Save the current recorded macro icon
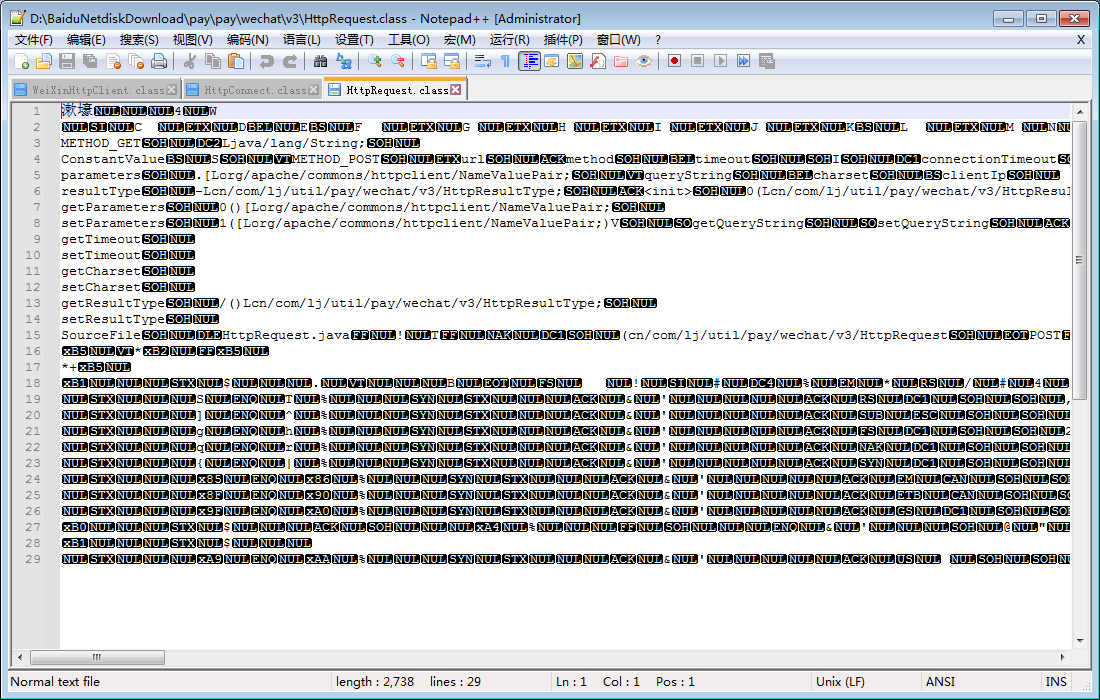 pyautogui.click(x=767, y=62)
